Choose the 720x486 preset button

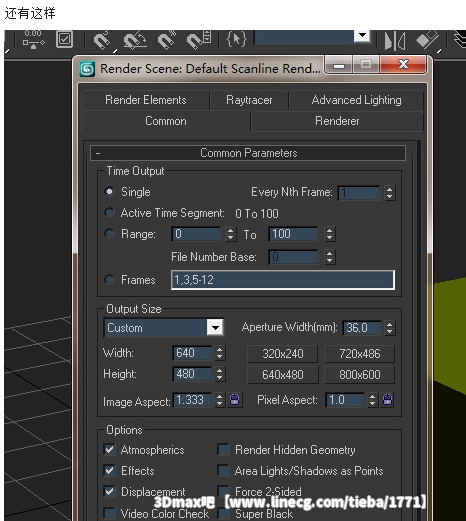pyautogui.click(x=359, y=354)
